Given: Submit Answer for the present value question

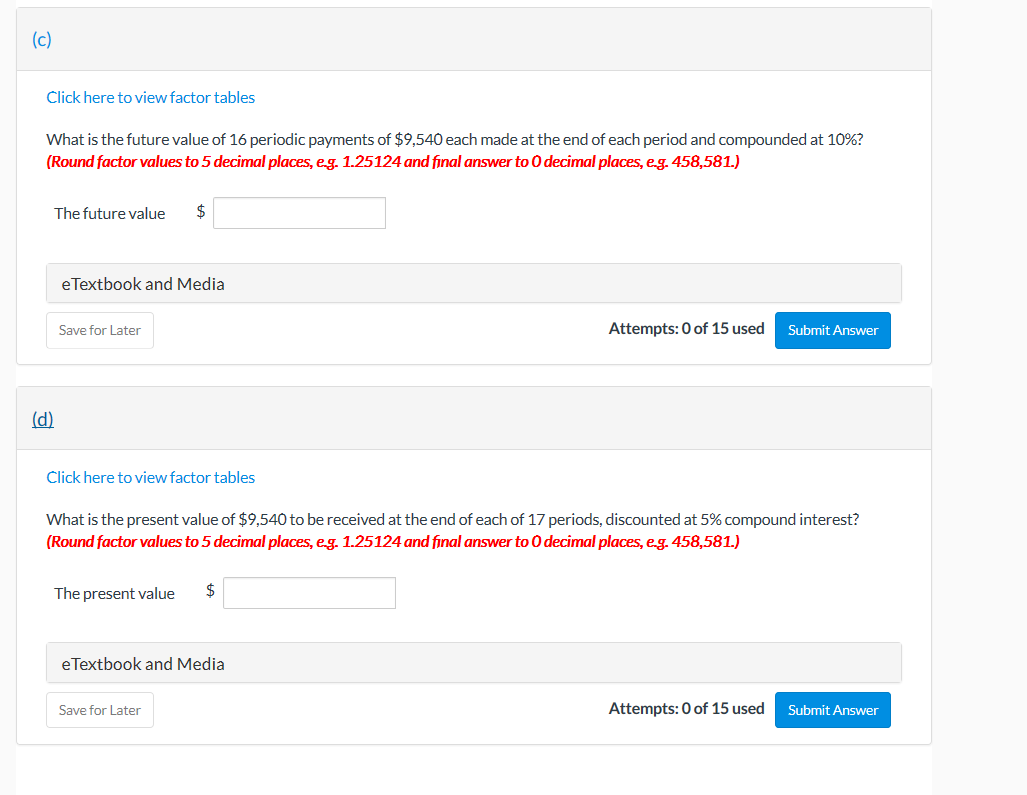Looking at the screenshot, I should 832,710.
